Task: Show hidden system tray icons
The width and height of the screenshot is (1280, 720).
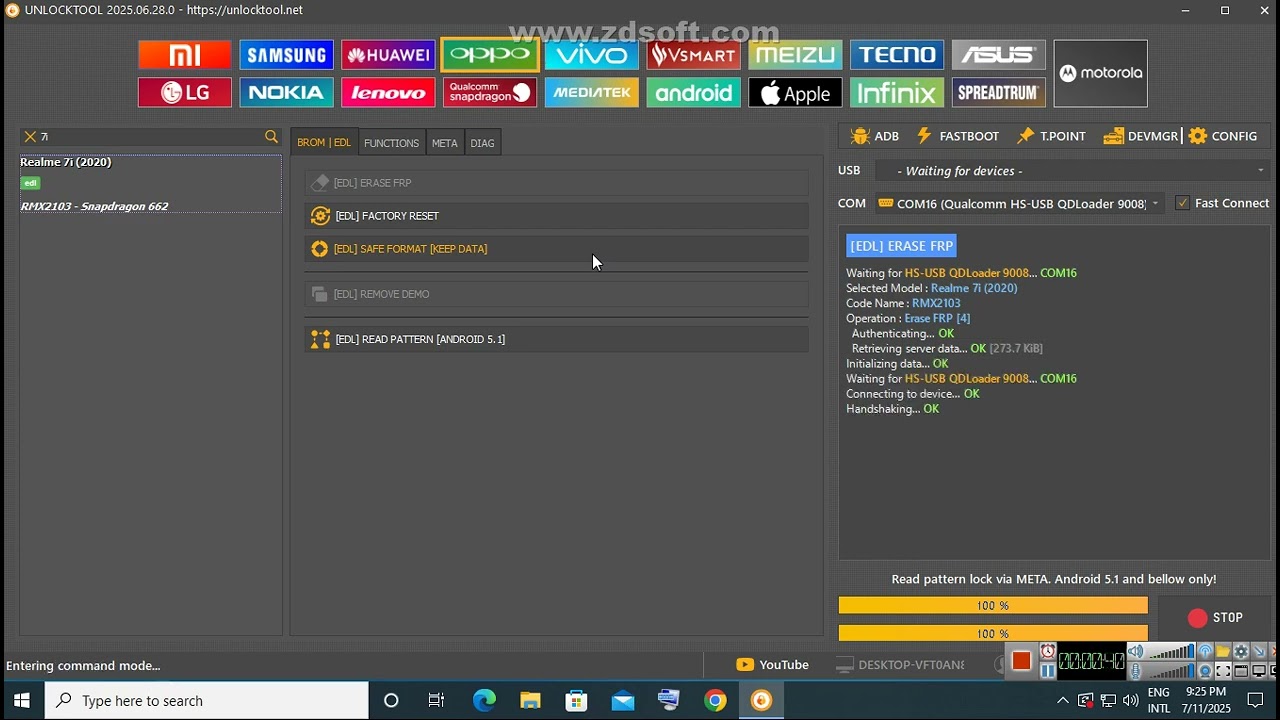Action: point(1062,701)
